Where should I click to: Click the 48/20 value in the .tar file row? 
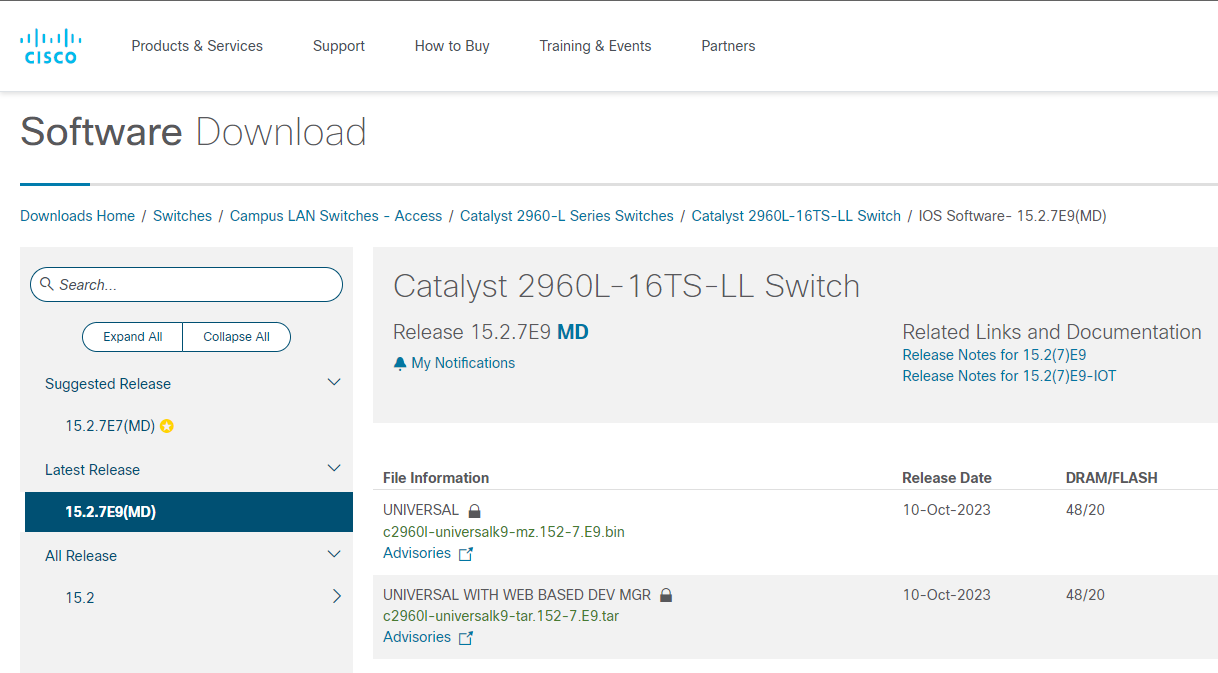pyautogui.click(x=1085, y=595)
